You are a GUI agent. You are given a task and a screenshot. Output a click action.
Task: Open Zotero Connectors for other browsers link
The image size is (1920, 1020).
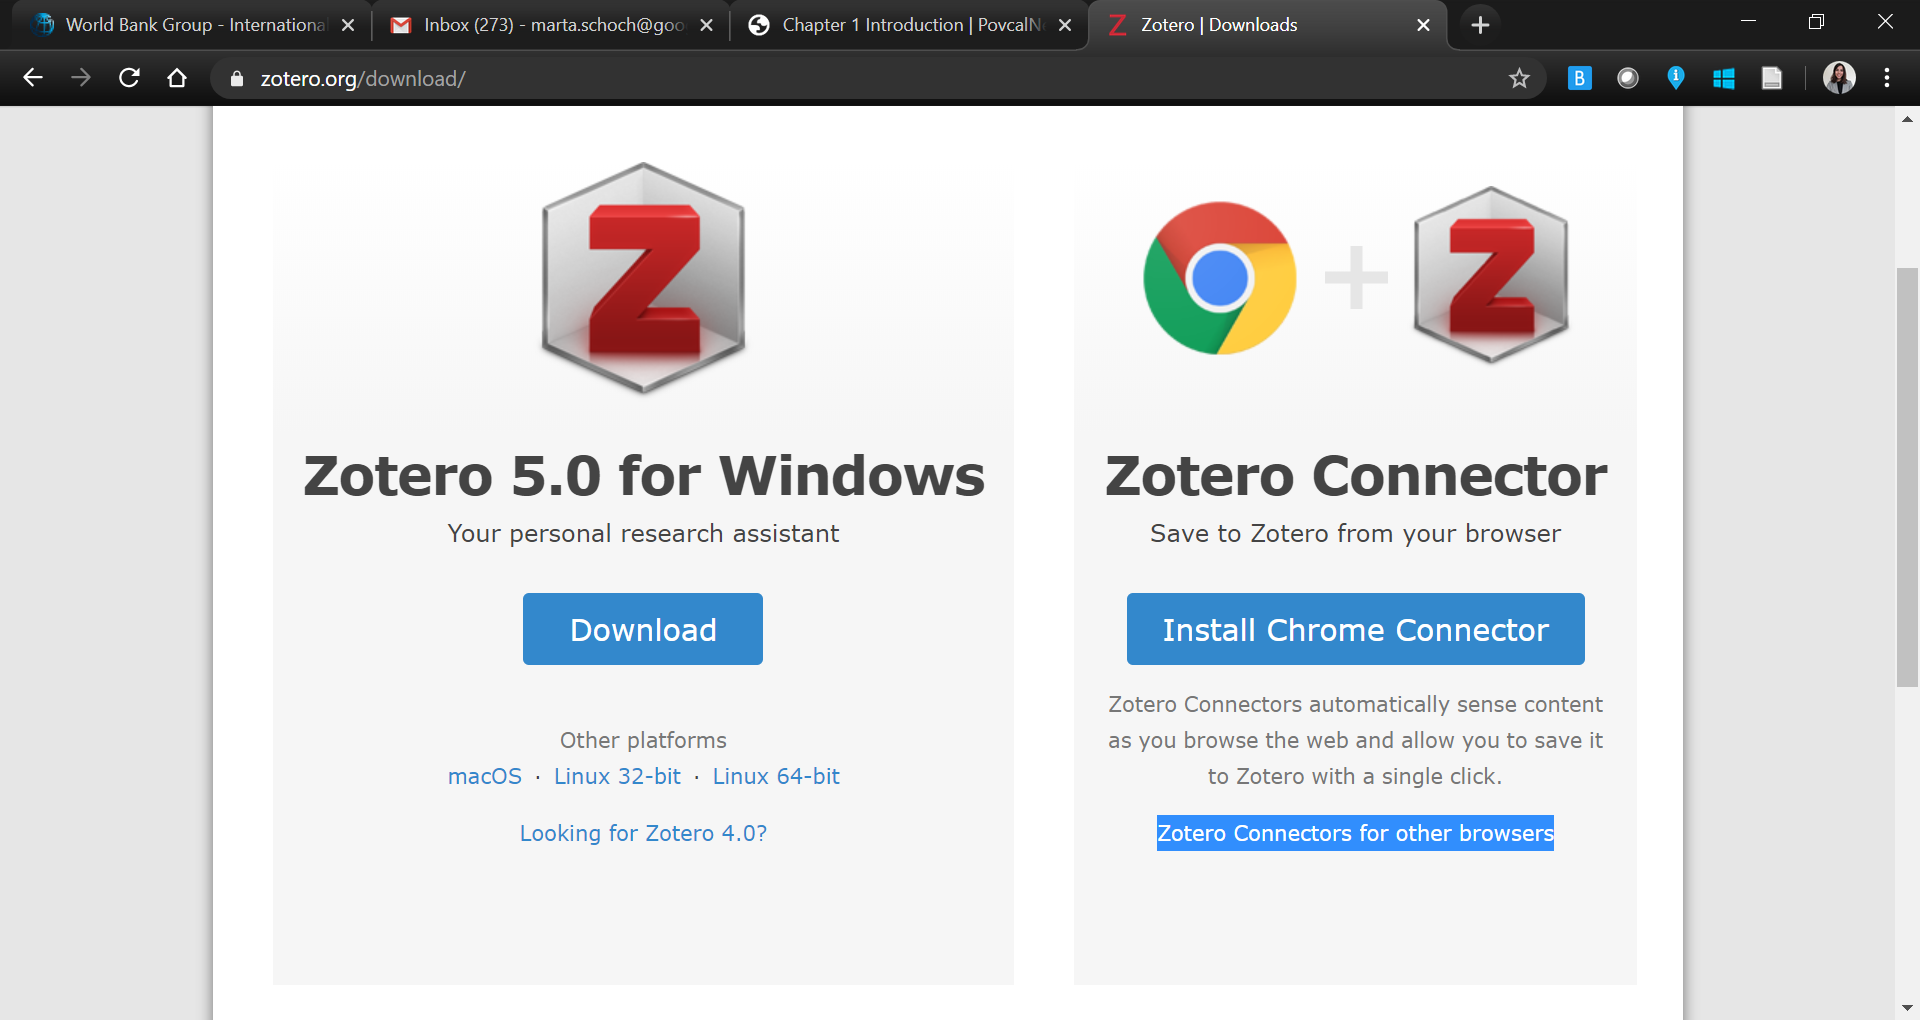point(1355,833)
